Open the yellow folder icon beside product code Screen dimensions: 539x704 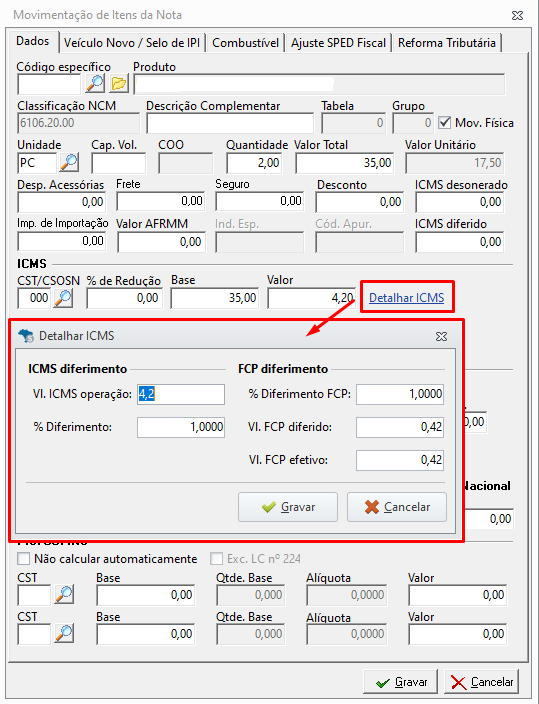[x=119, y=84]
